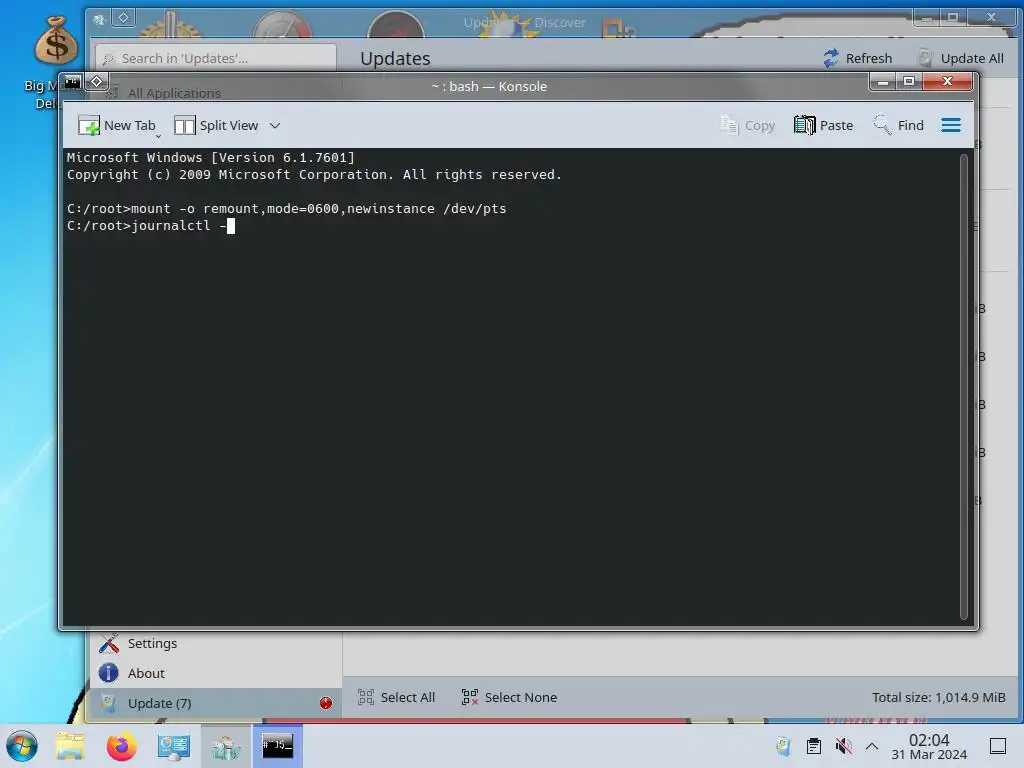Click the Copy button in Konsole toolbar
1024x768 pixels.
click(x=748, y=125)
